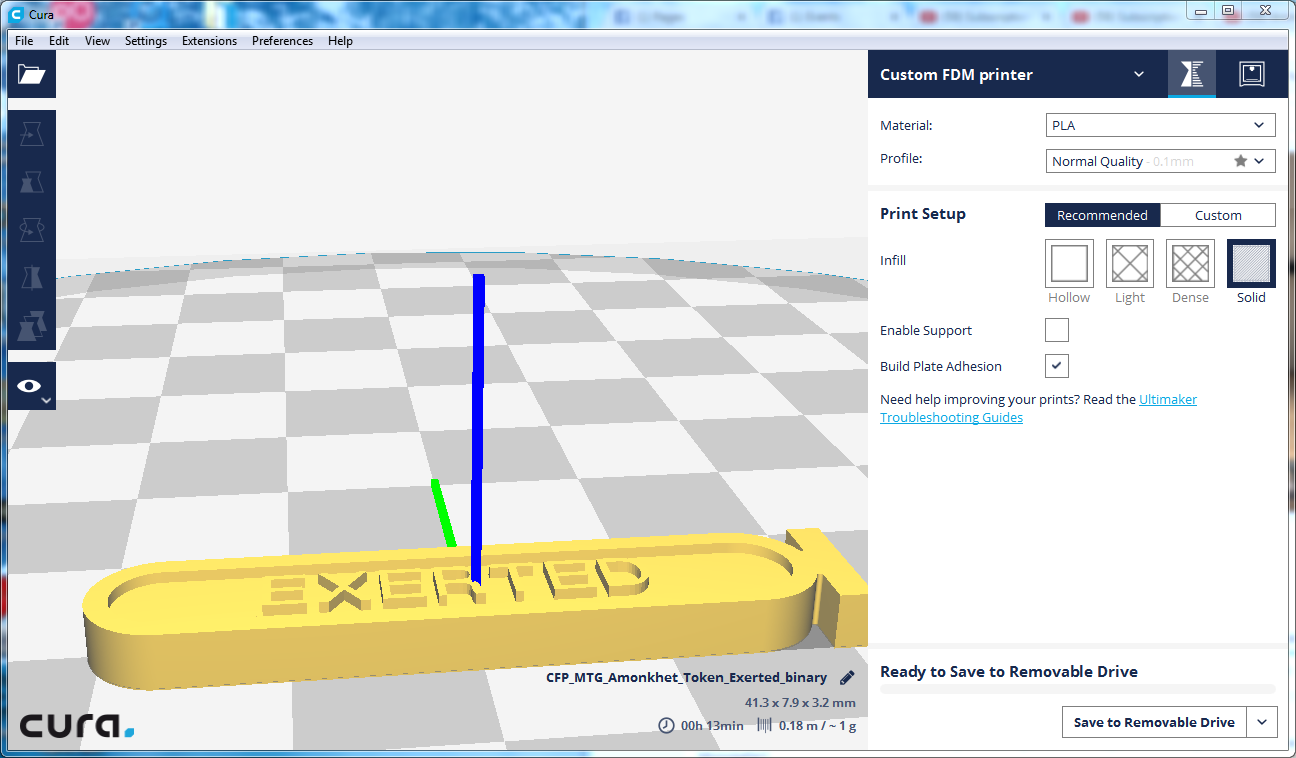Choose Hollow infill option
The width and height of the screenshot is (1296, 758).
pyautogui.click(x=1069, y=263)
